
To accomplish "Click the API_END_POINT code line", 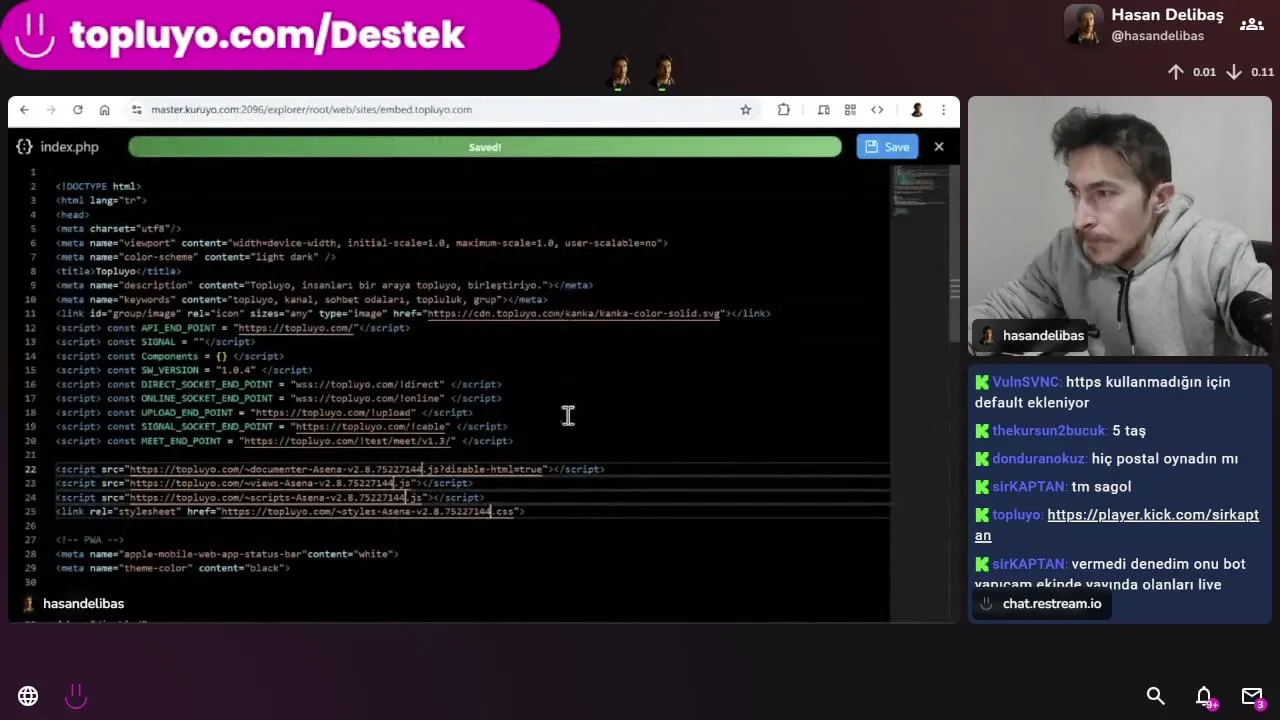I will click(233, 328).
